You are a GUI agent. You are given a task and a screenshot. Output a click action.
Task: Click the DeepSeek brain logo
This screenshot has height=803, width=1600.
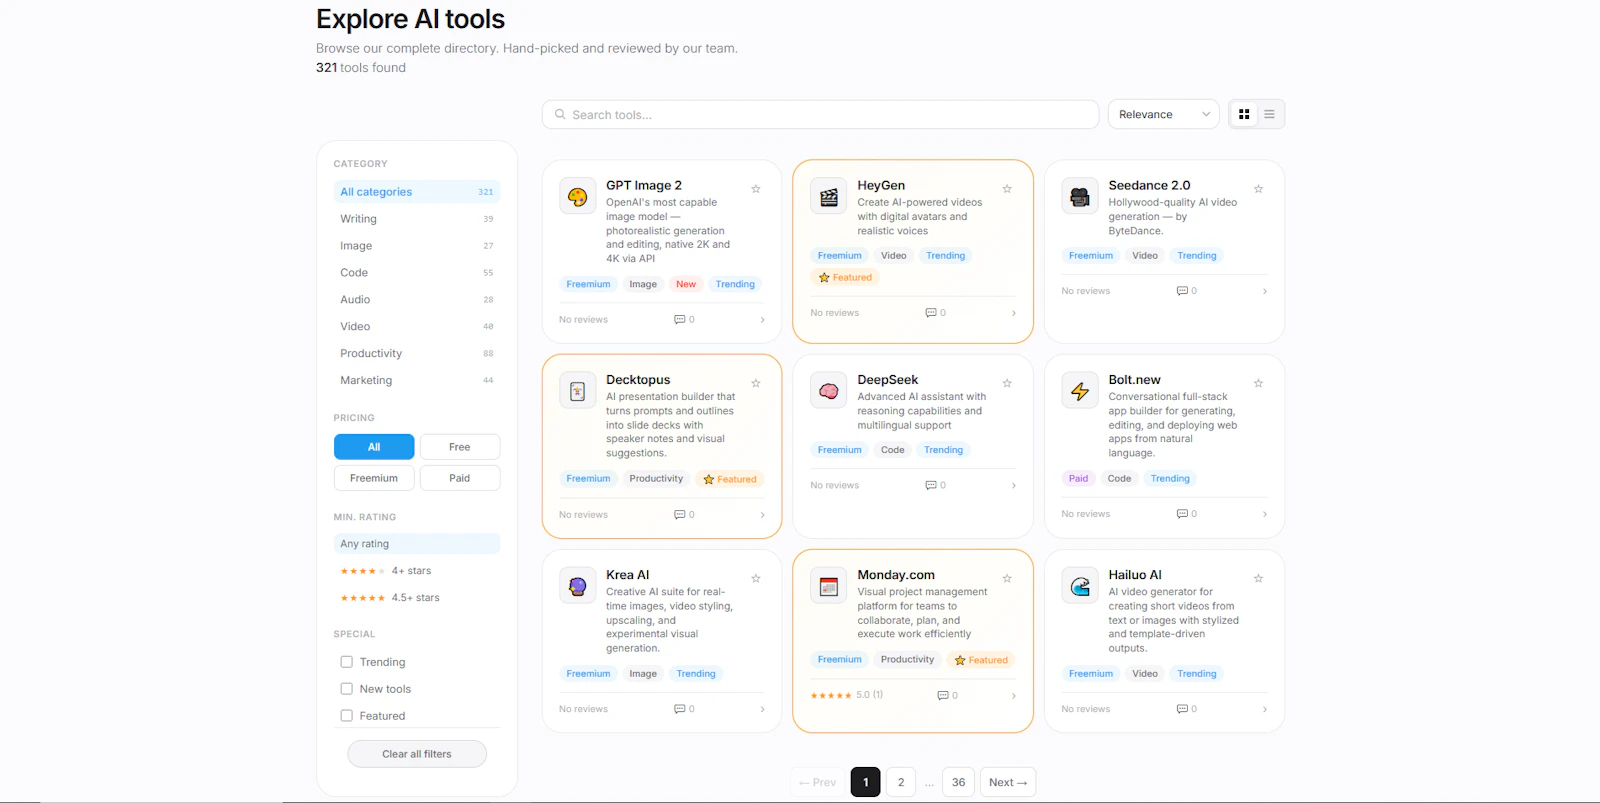pyautogui.click(x=829, y=391)
